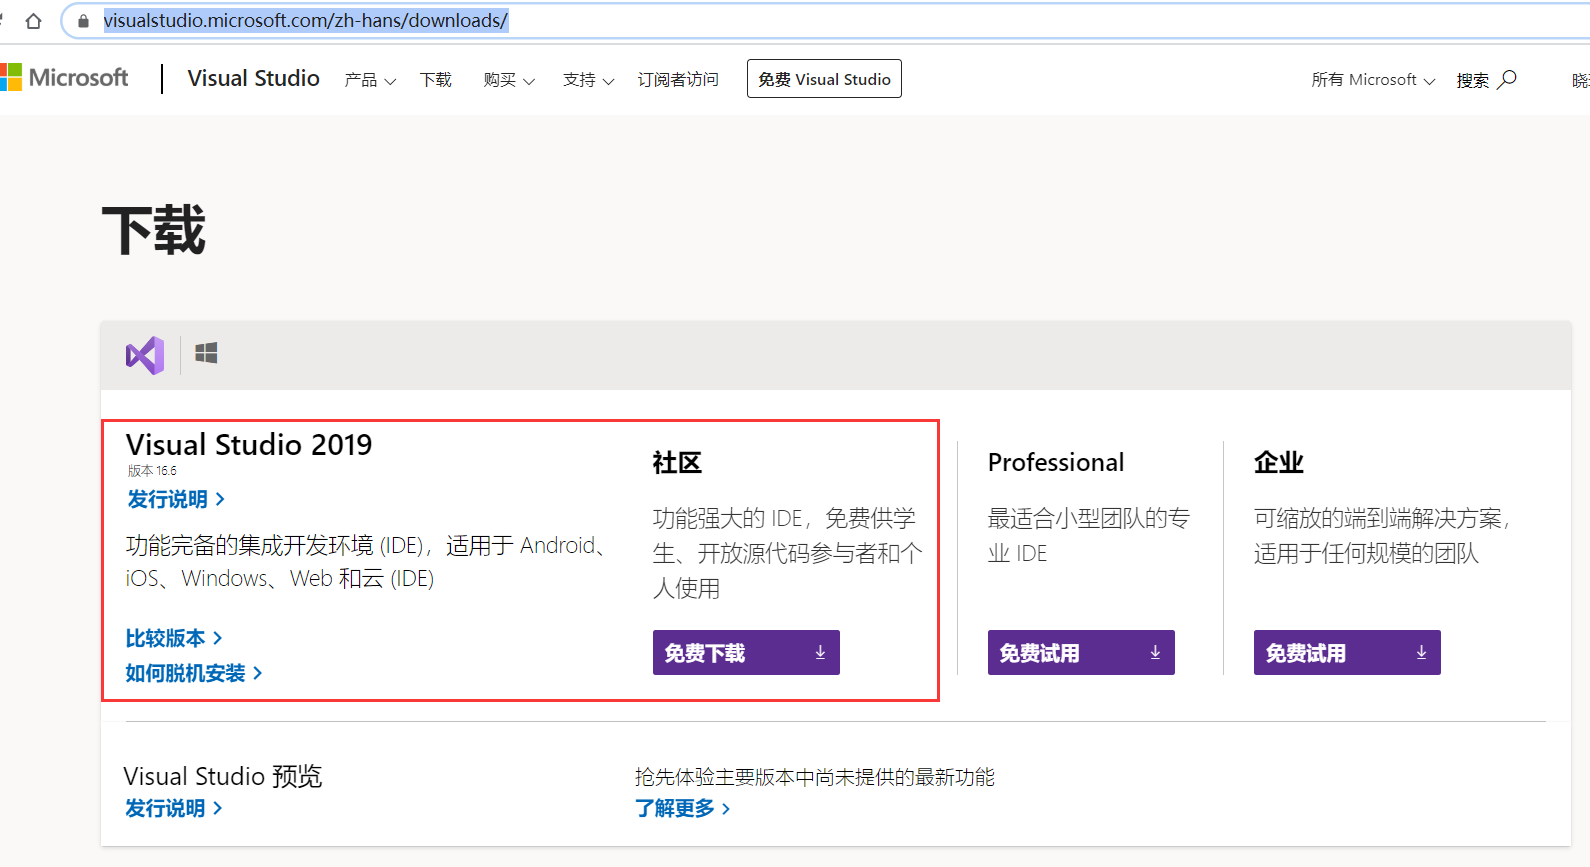Open the 如何脱机安装 link
Image resolution: width=1590 pixels, height=867 pixels.
(x=194, y=673)
